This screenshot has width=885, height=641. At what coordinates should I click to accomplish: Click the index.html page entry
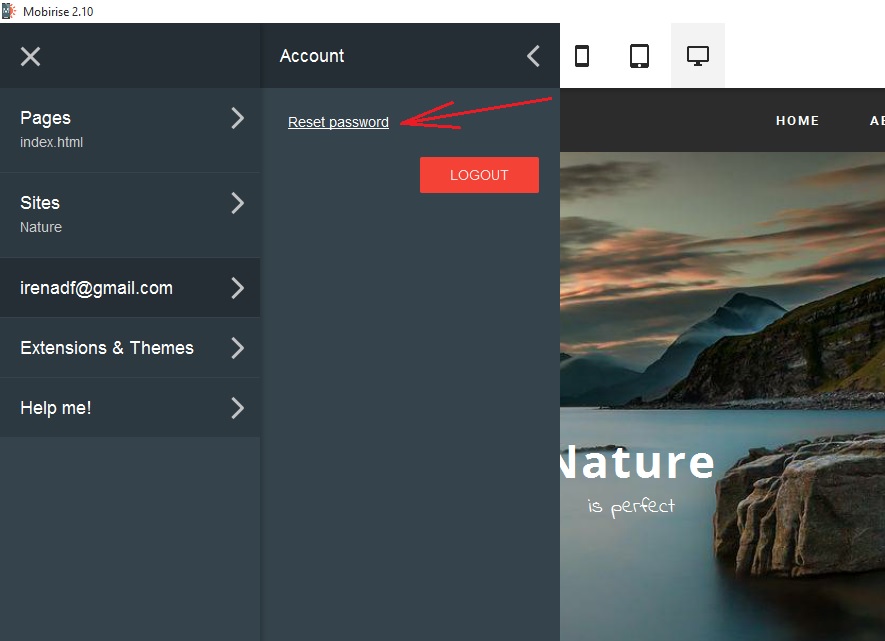click(x=51, y=141)
